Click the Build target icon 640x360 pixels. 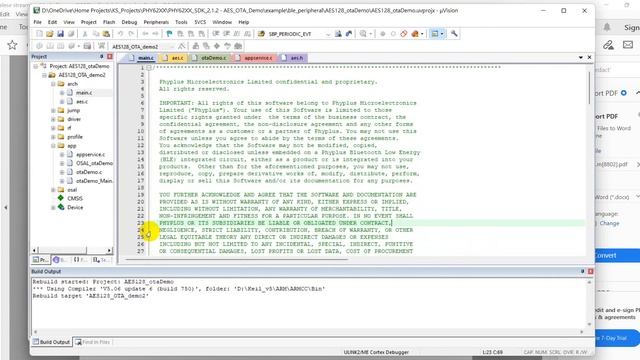[50, 46]
